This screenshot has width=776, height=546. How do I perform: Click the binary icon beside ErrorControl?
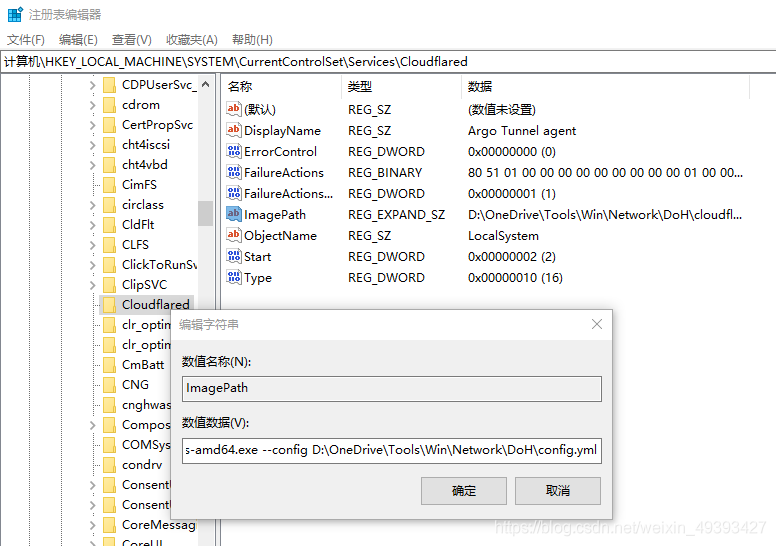(234, 151)
